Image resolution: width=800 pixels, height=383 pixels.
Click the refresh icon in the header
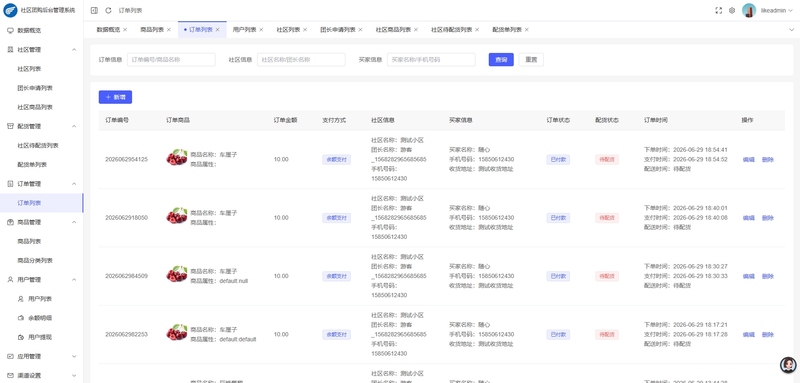pos(108,10)
